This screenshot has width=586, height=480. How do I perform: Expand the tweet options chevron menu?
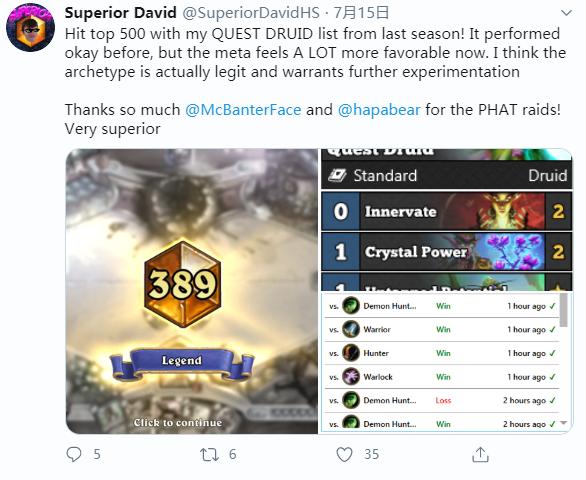[567, 13]
